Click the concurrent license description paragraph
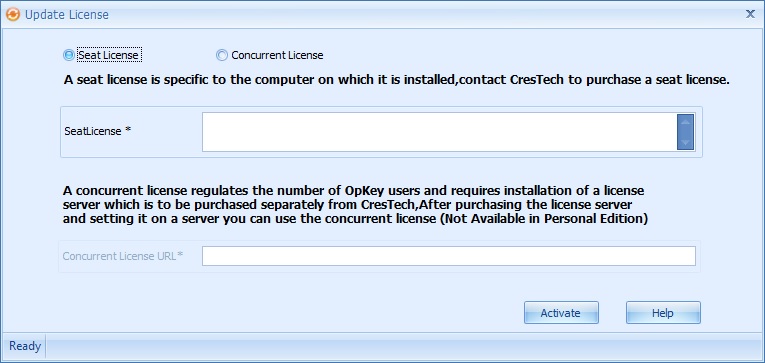The image size is (765, 363). [355, 204]
